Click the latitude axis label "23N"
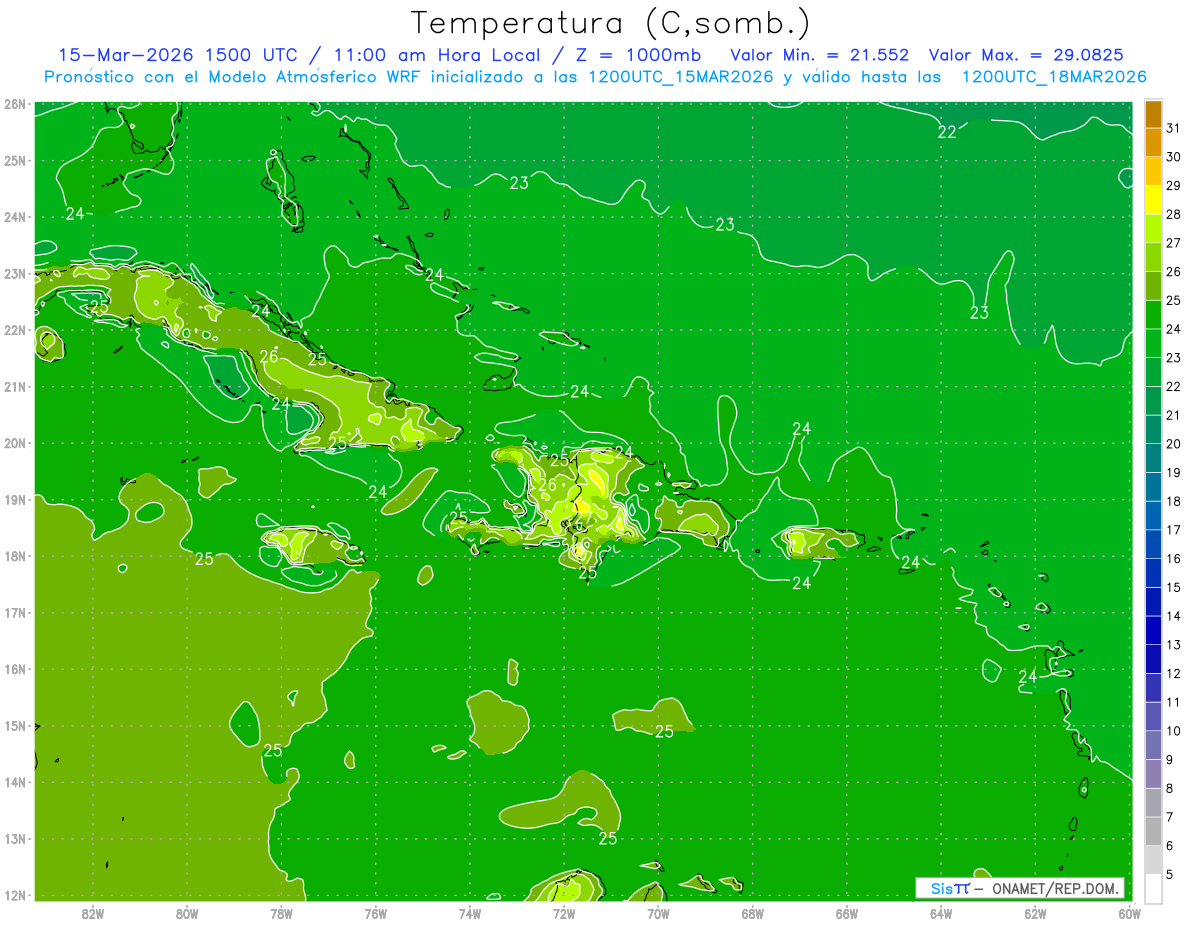 tap(14, 273)
